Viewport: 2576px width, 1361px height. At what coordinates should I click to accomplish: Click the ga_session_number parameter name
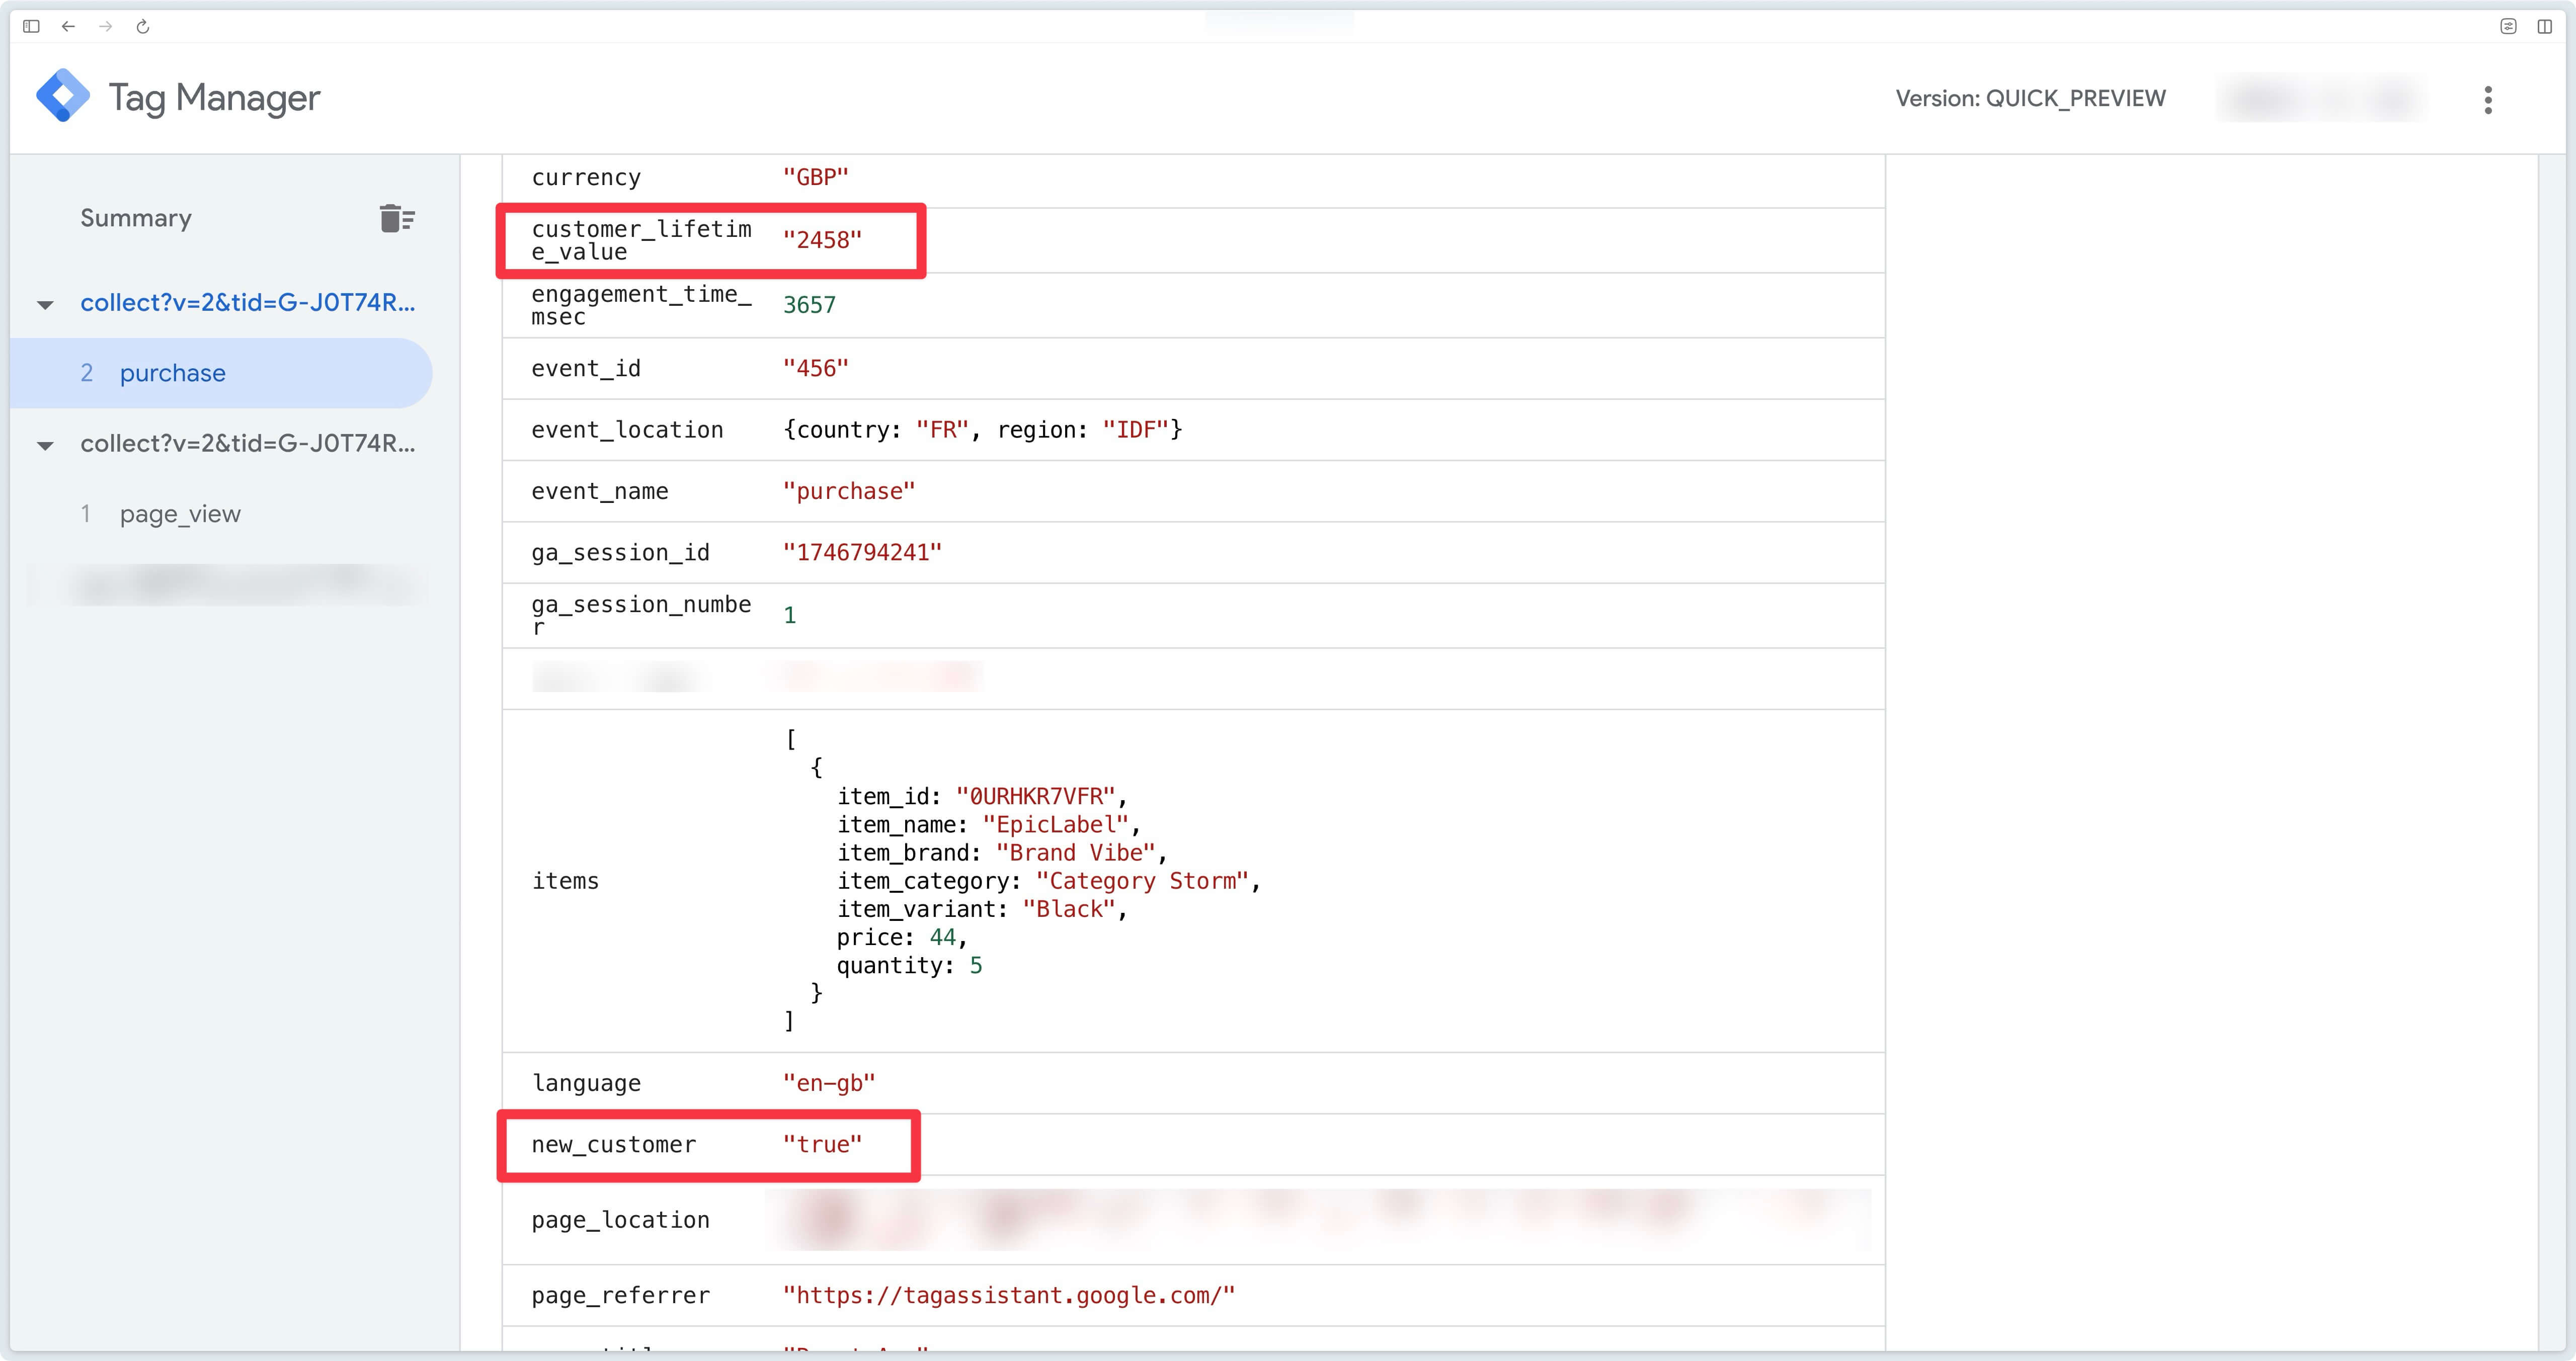pyautogui.click(x=641, y=615)
